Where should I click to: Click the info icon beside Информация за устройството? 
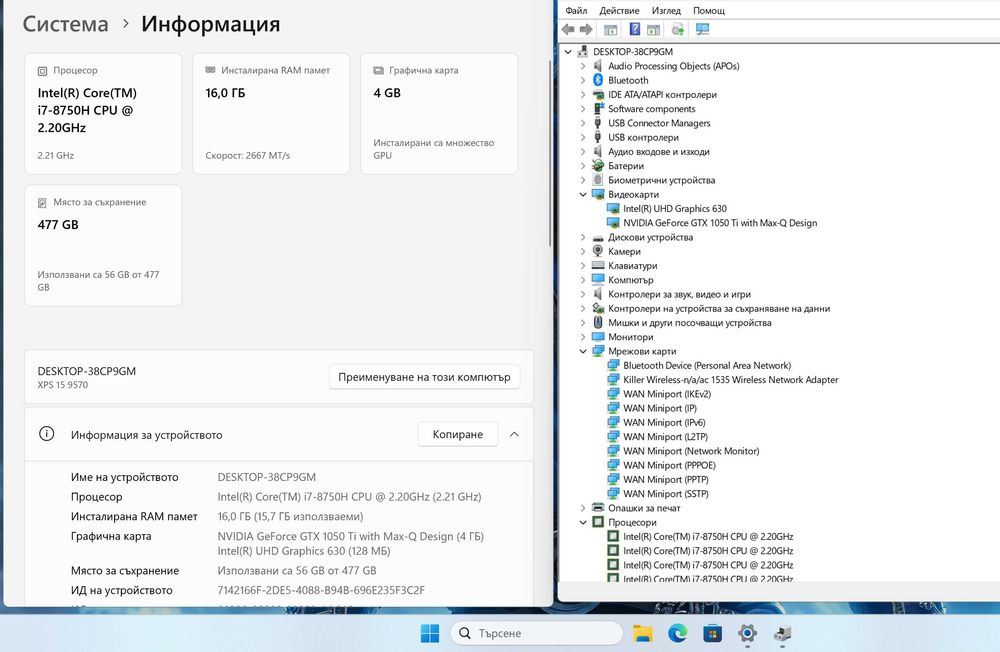(47, 434)
